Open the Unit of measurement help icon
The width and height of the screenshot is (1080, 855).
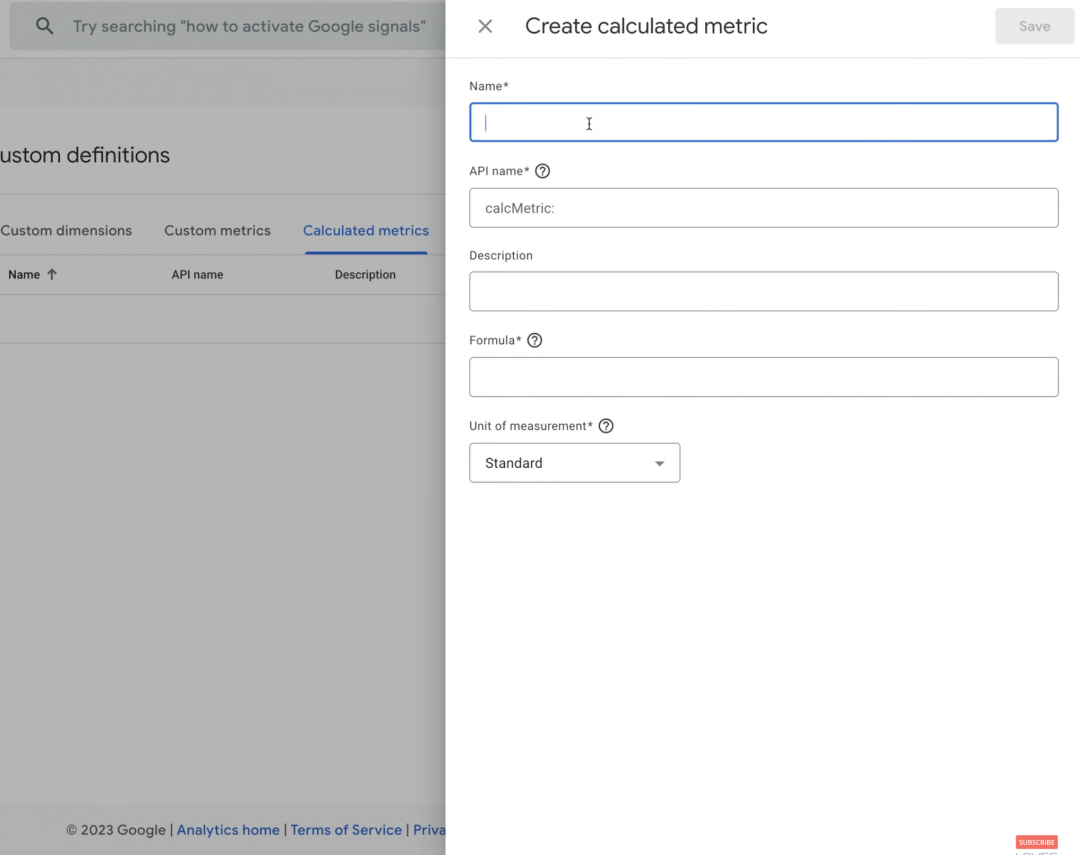[x=605, y=426]
